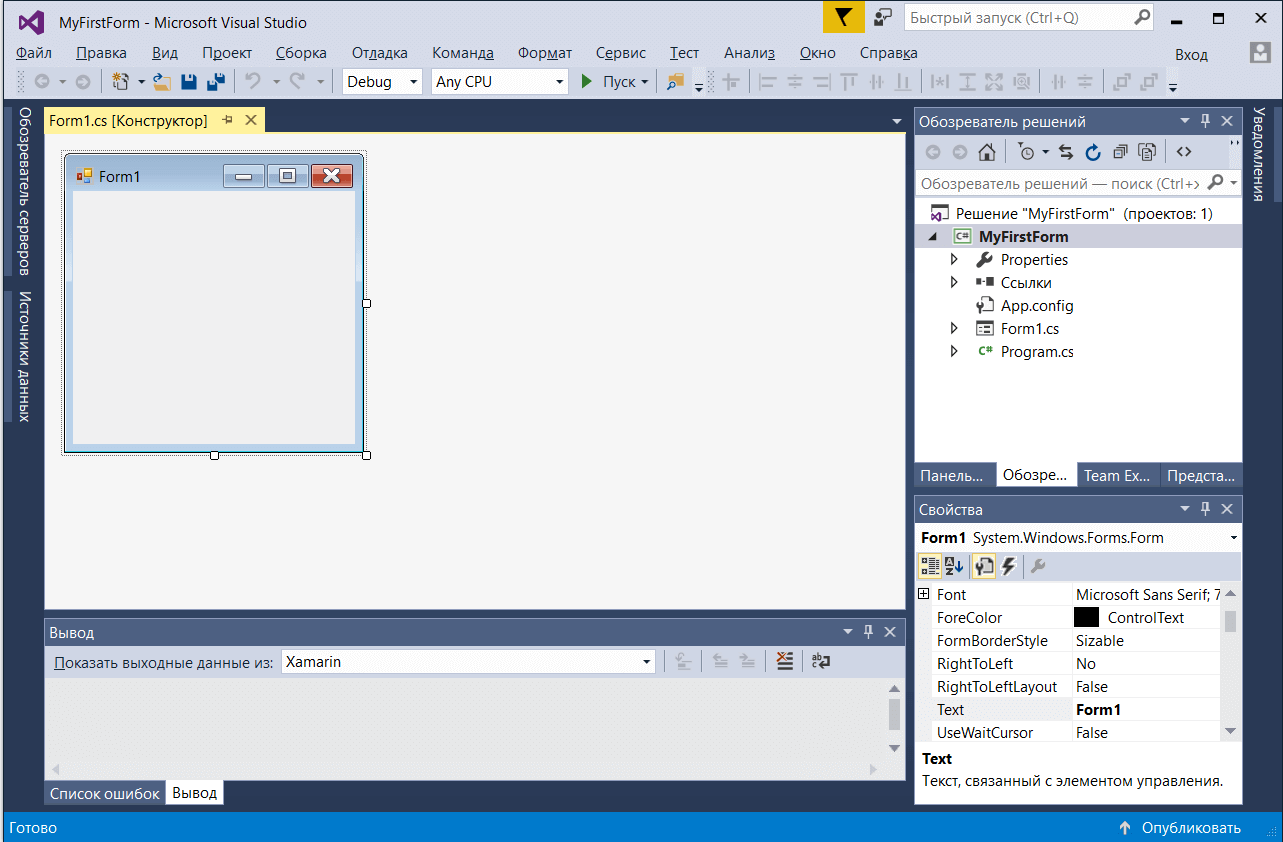Open the Источники данных side tab

pyautogui.click(x=25, y=356)
